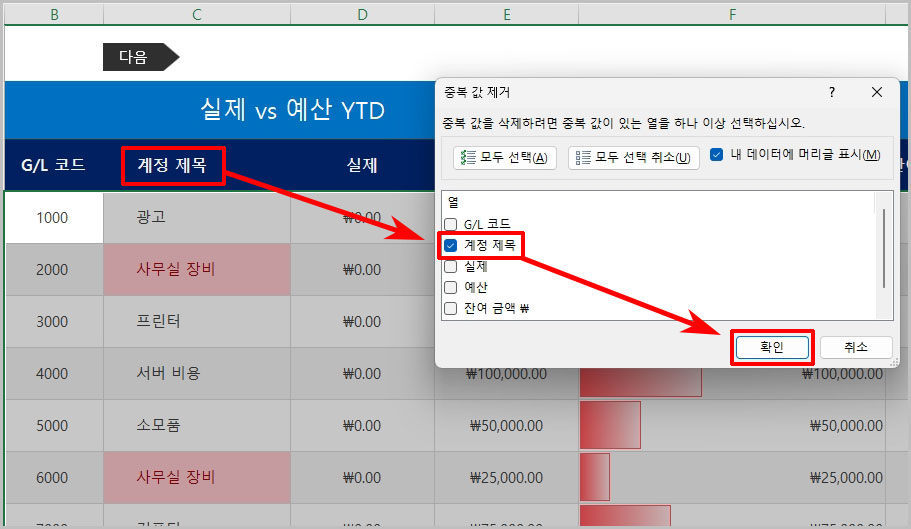Viewport: 911px width, 529px height.
Task: Select 사무실 장비 cell in row 6000
Action: click(x=197, y=477)
